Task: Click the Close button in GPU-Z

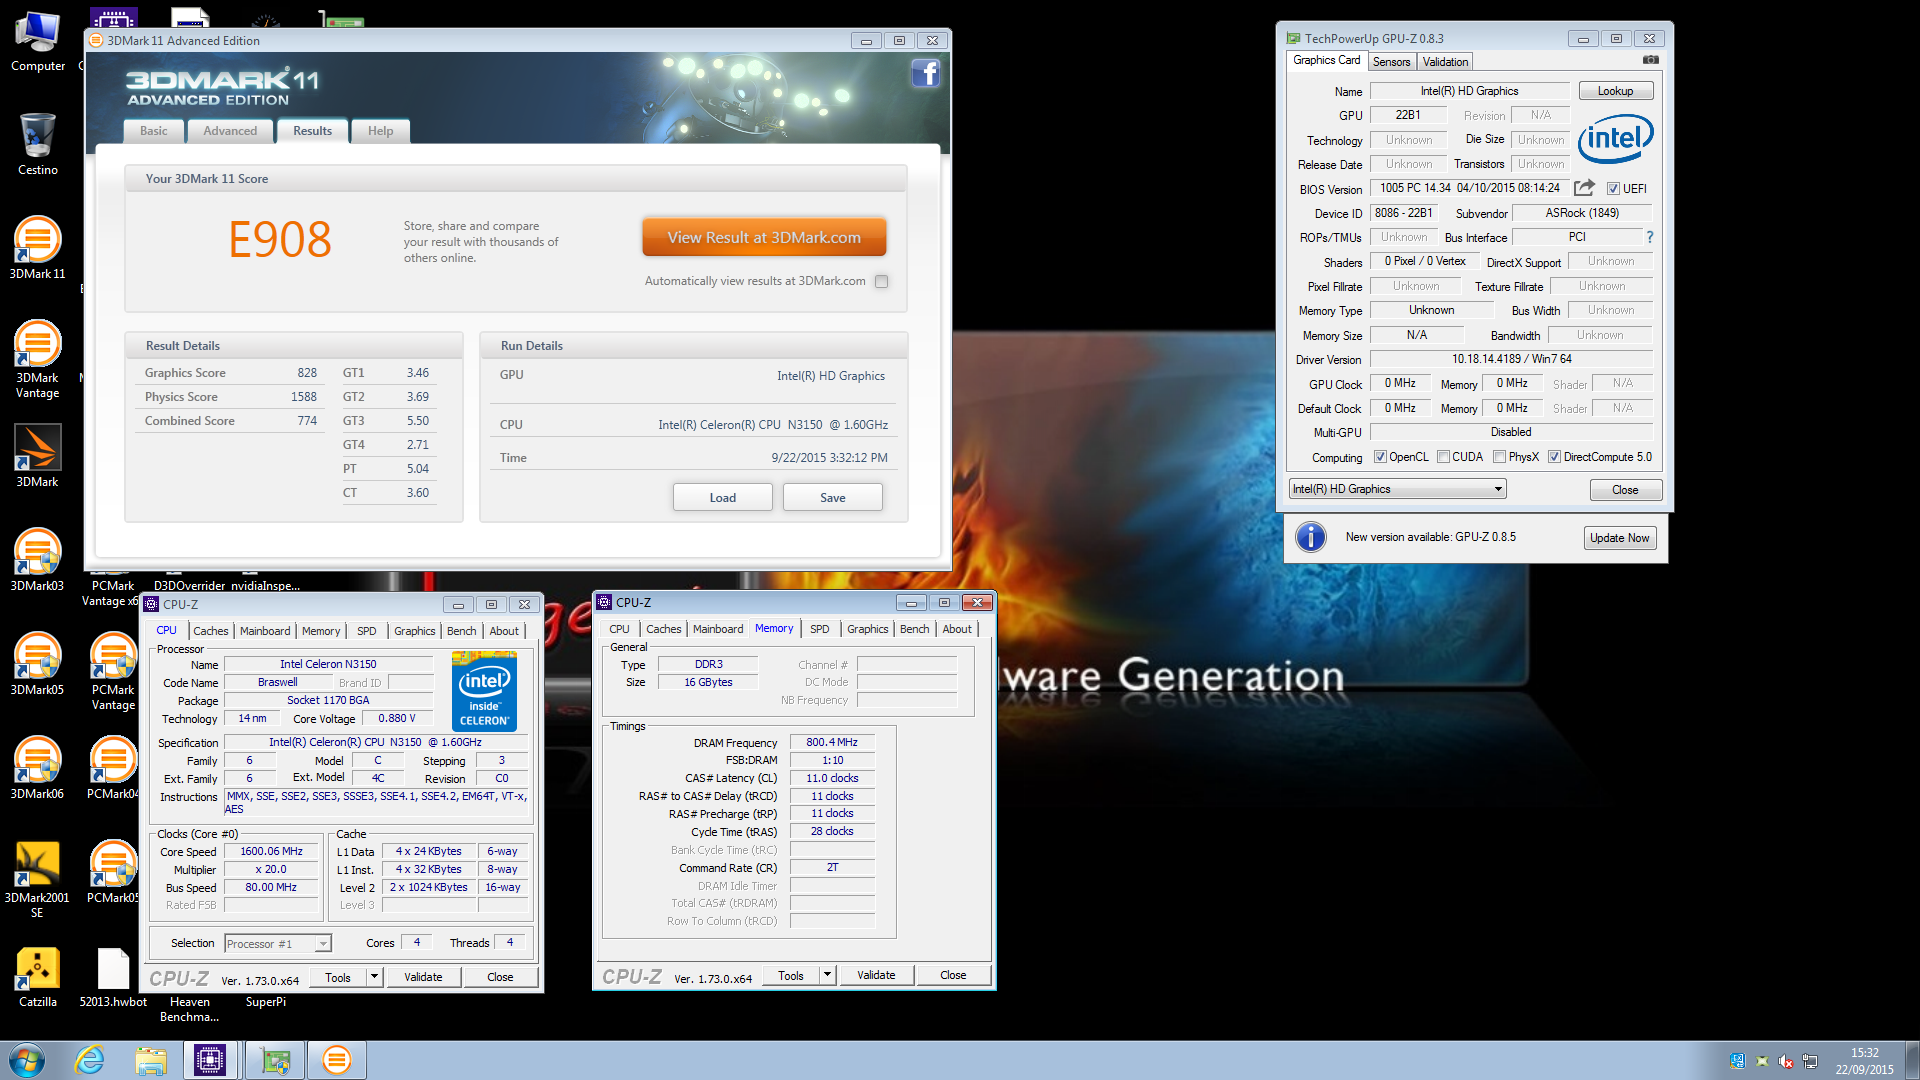Action: click(x=1625, y=490)
